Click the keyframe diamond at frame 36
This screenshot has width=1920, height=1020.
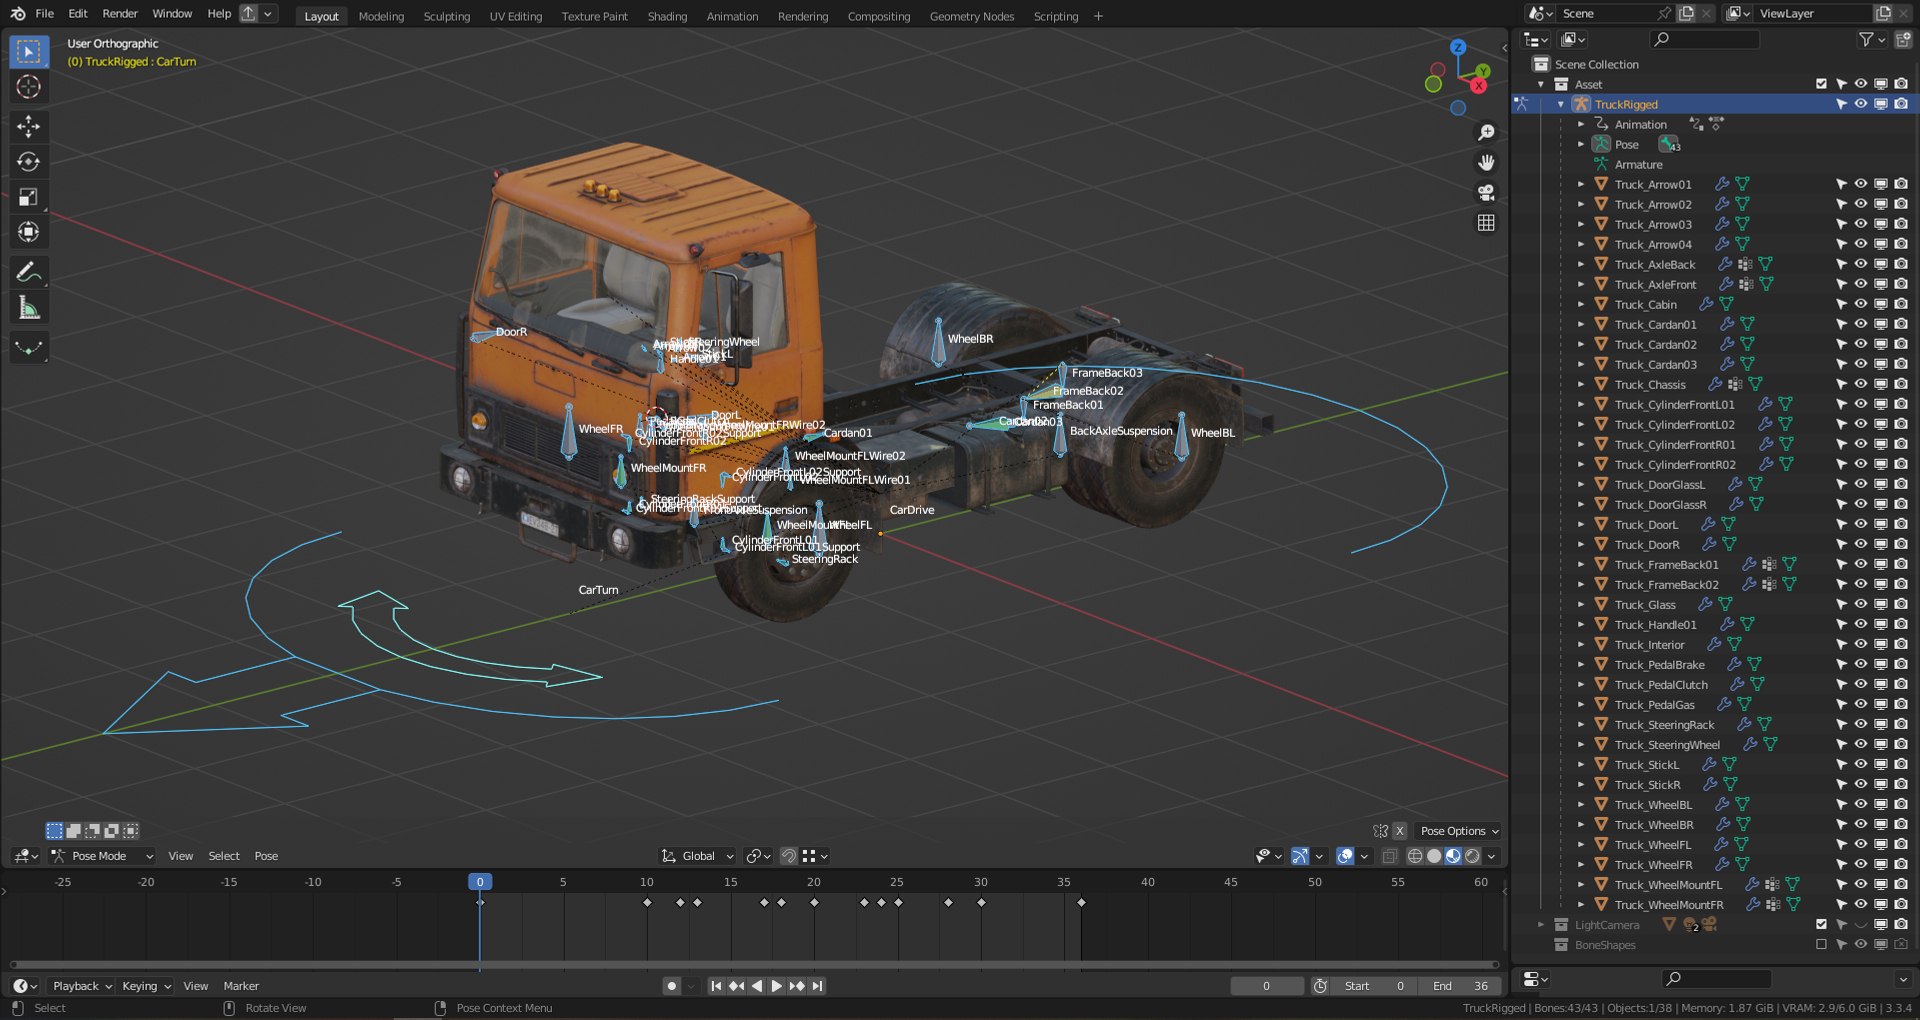(1081, 903)
